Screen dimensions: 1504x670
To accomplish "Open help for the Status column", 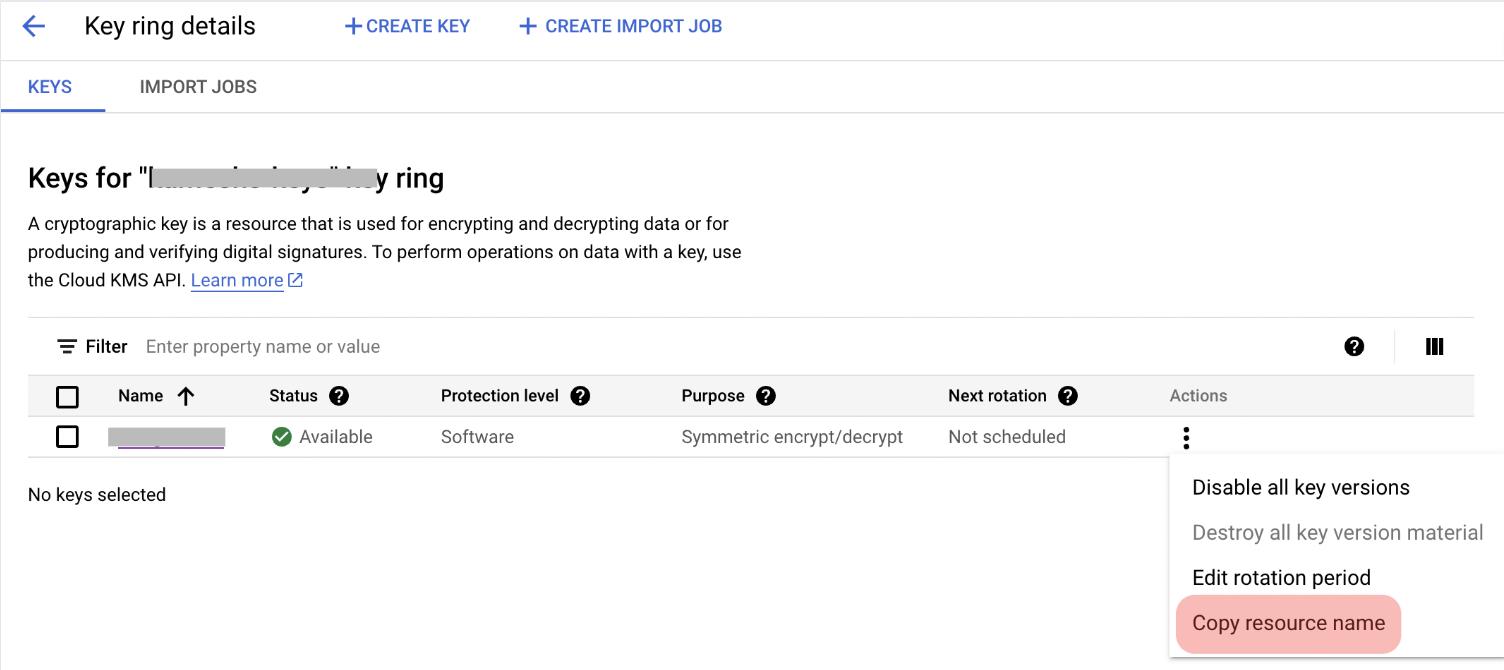I will click(x=339, y=396).
